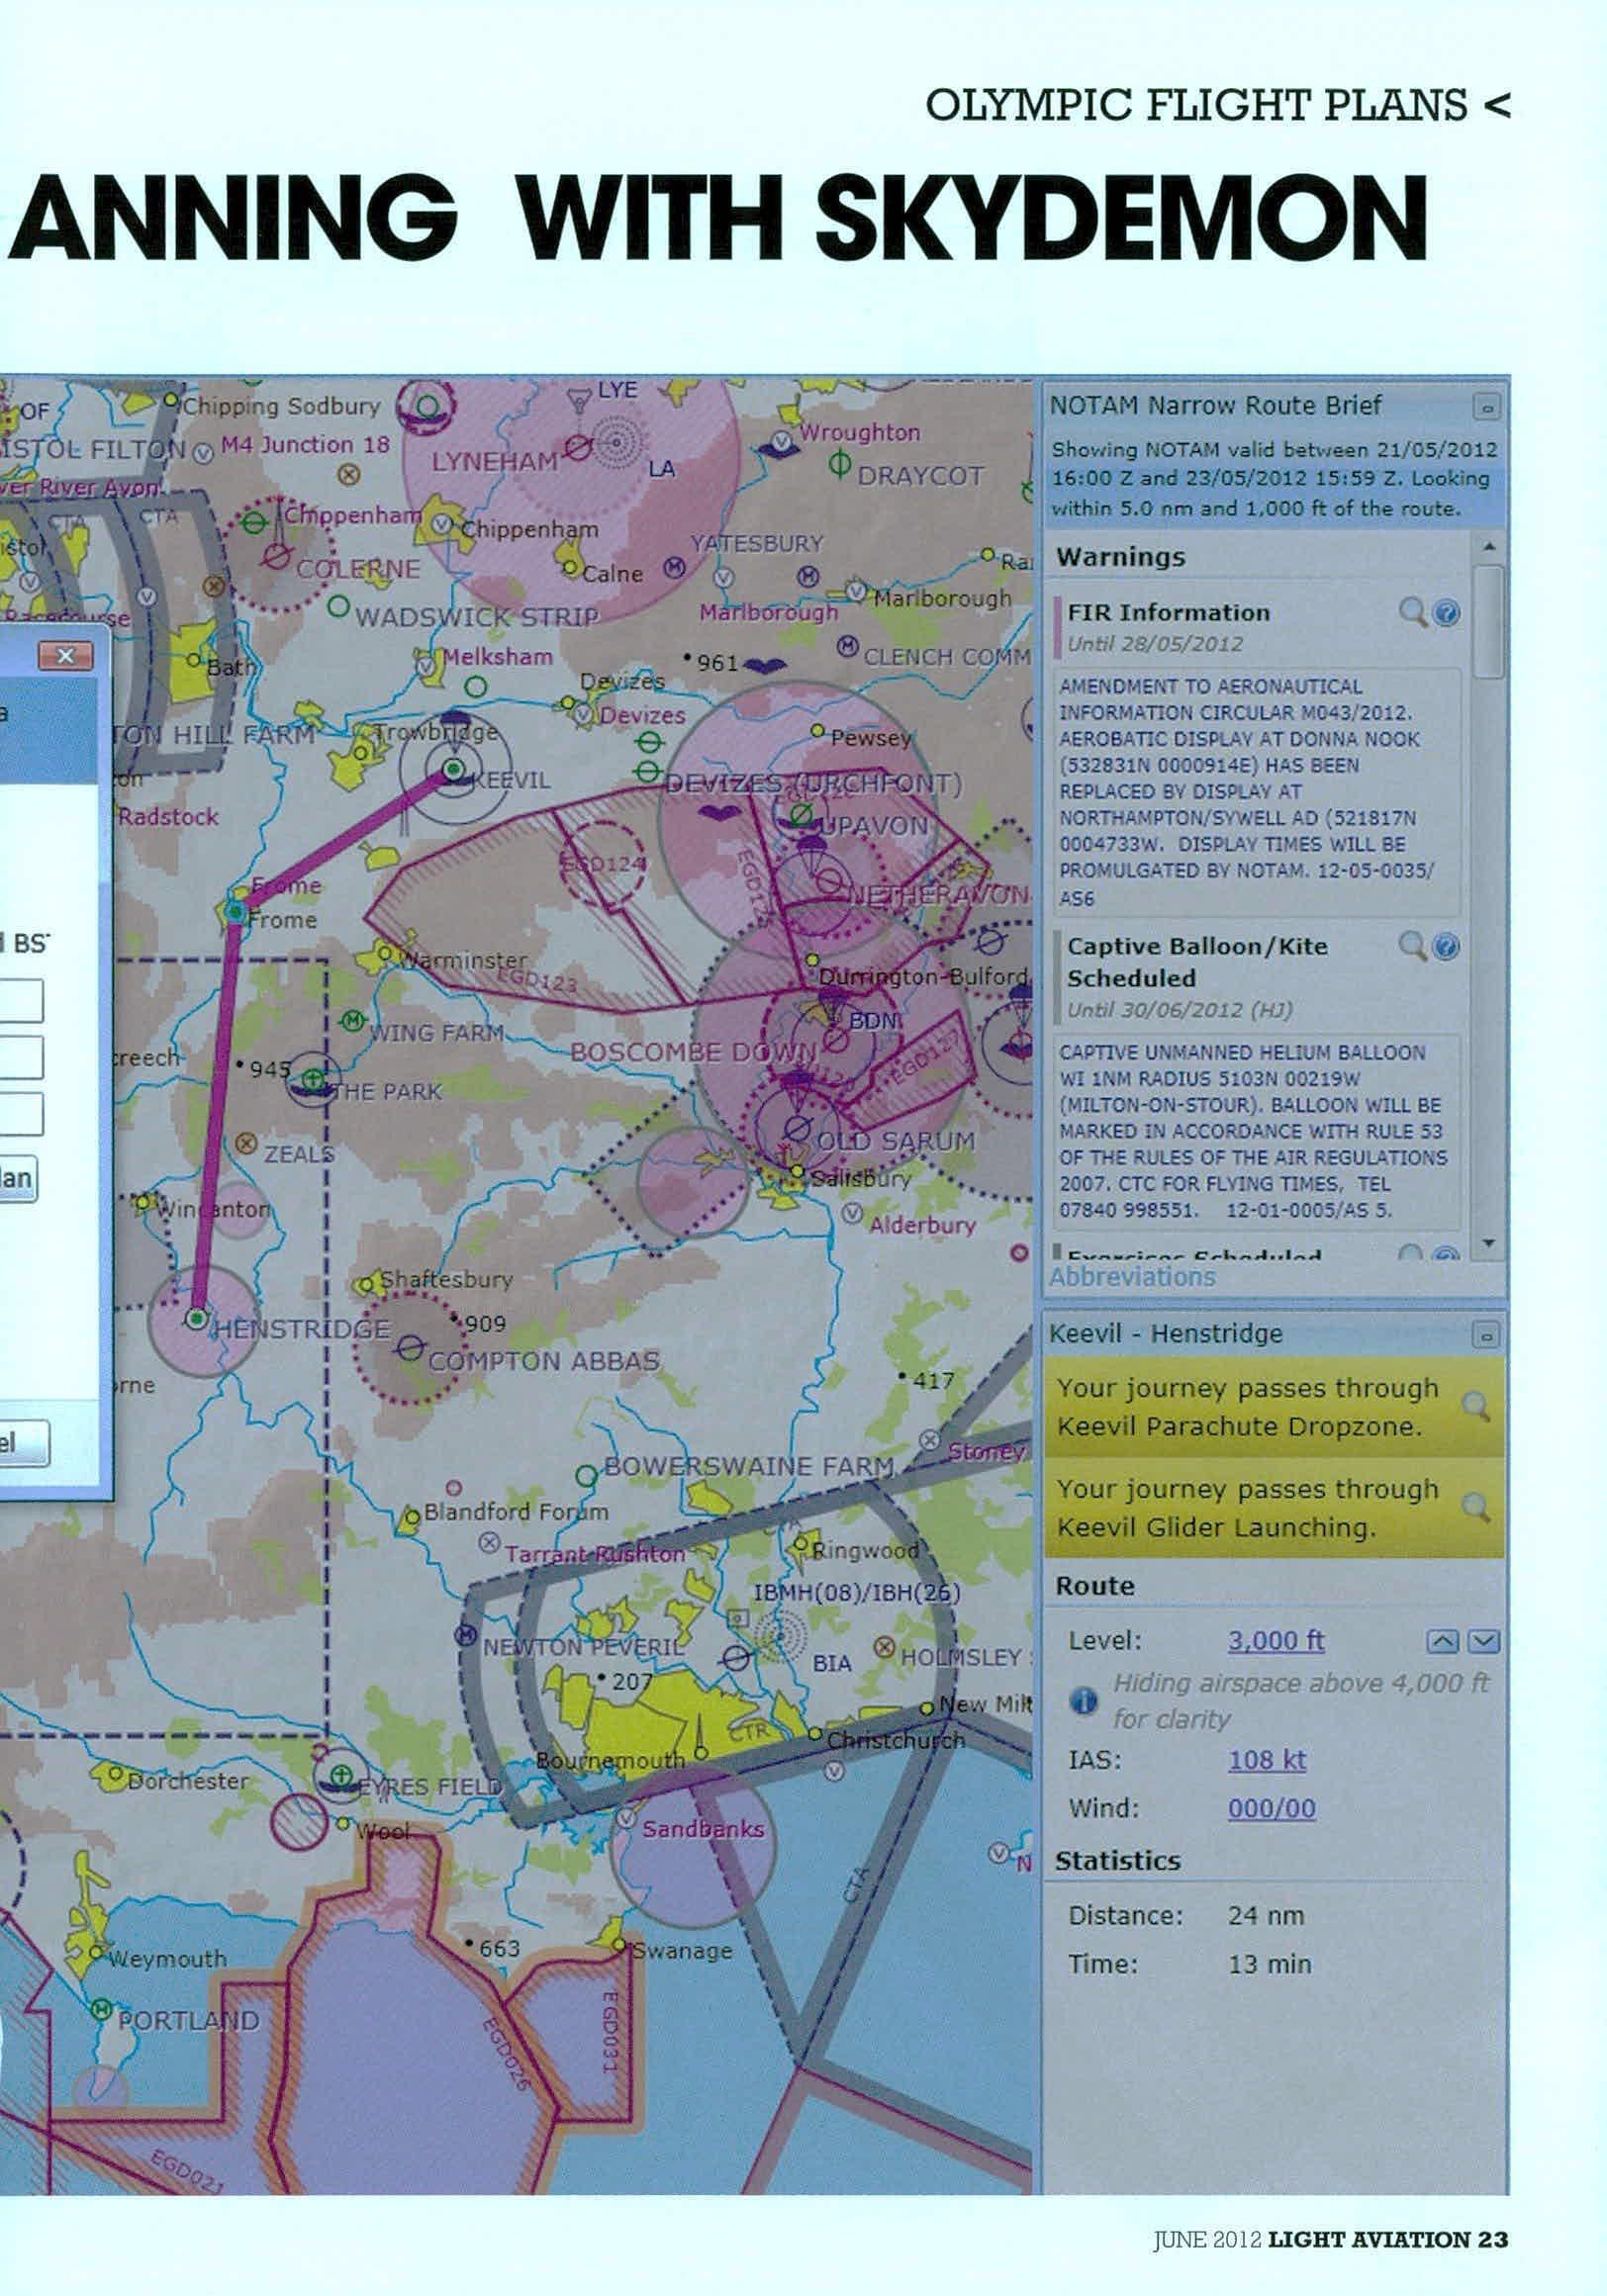Click the Bournemouth town label
Viewport: 1607px width, 2296px height.
point(610,1759)
